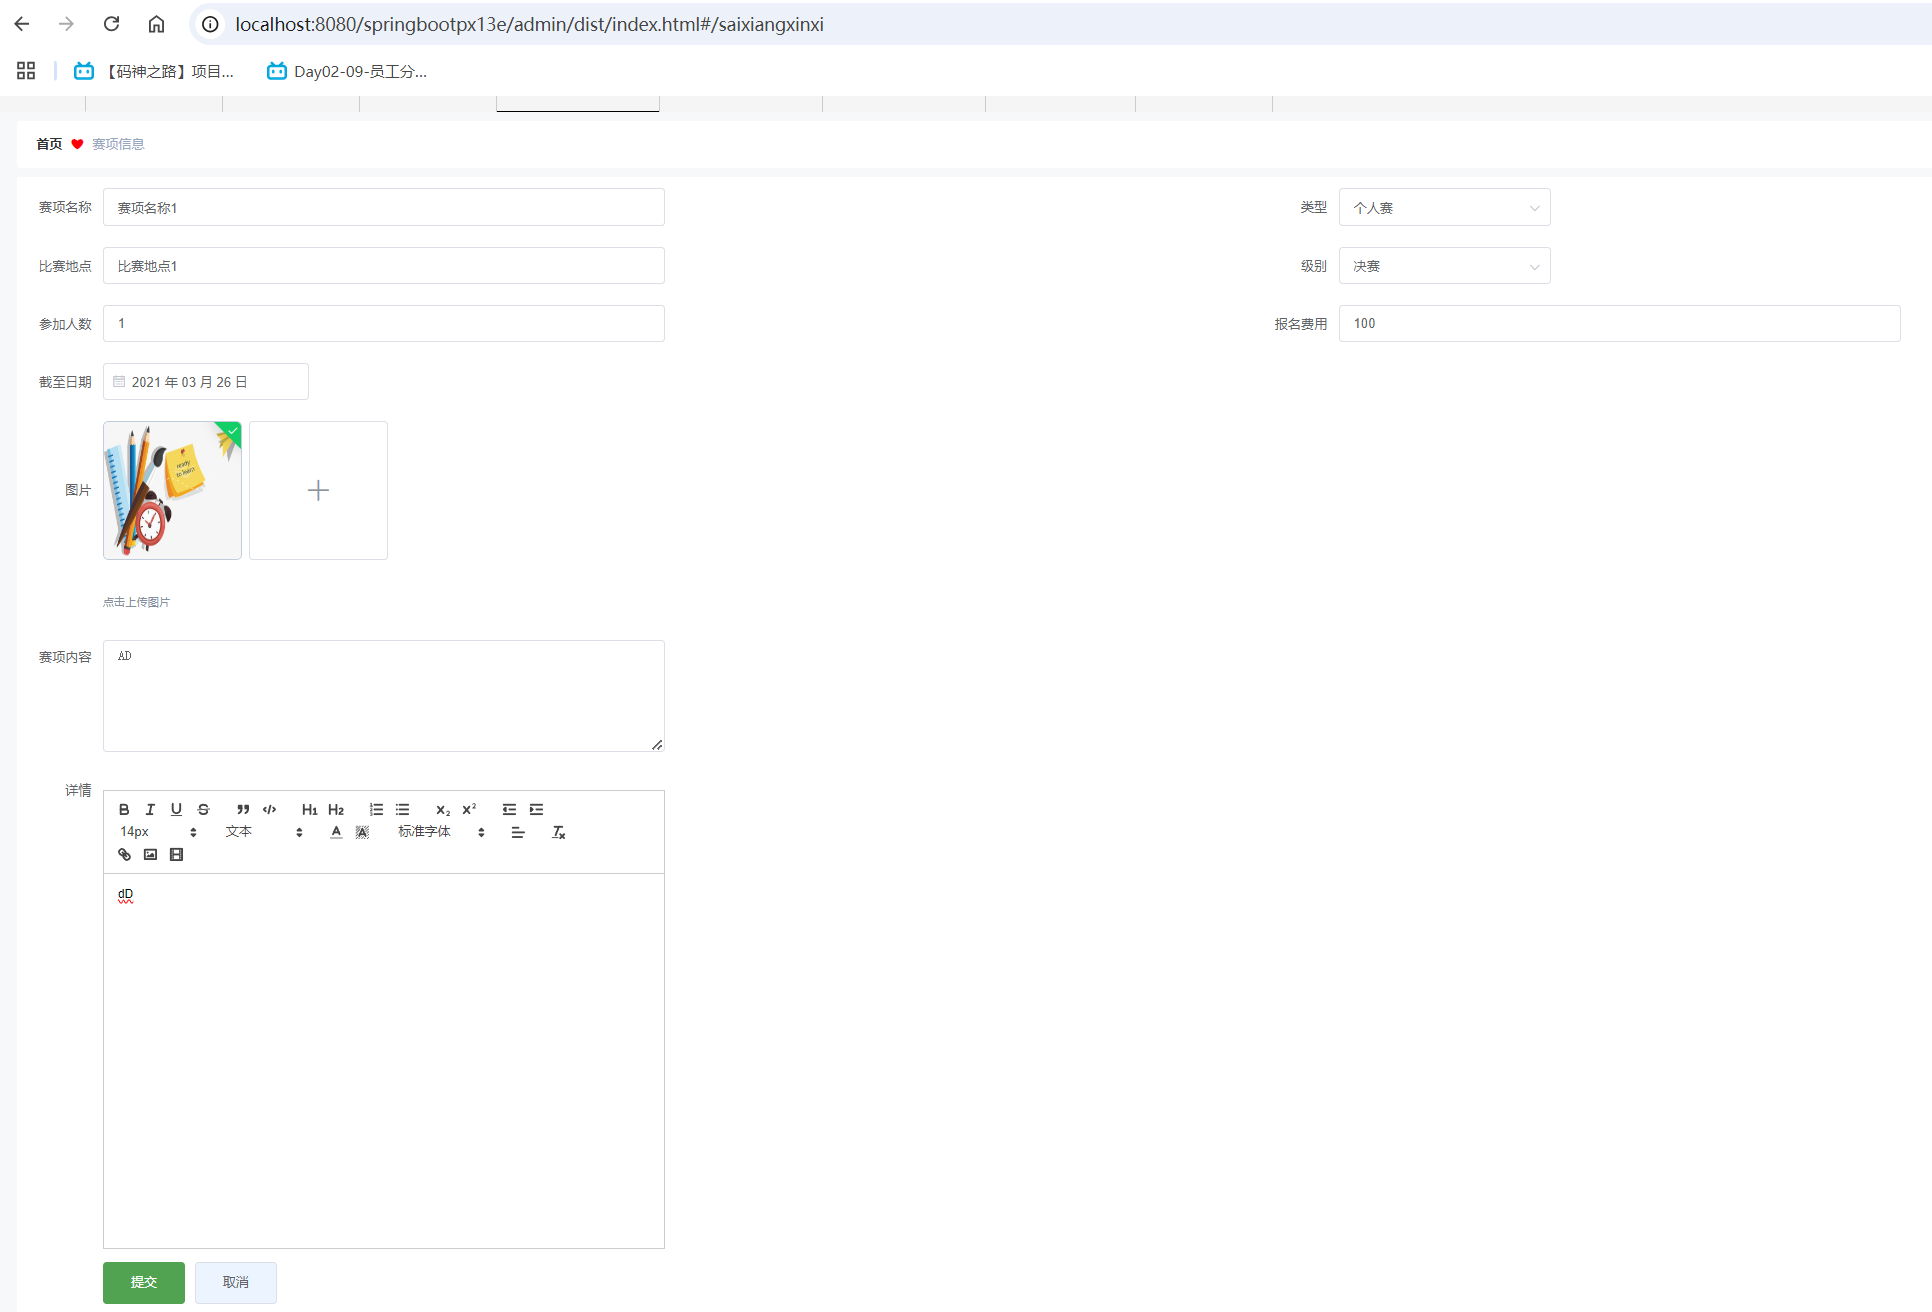Click the 参加人数 input field
This screenshot has width=1932, height=1312.
(384, 323)
